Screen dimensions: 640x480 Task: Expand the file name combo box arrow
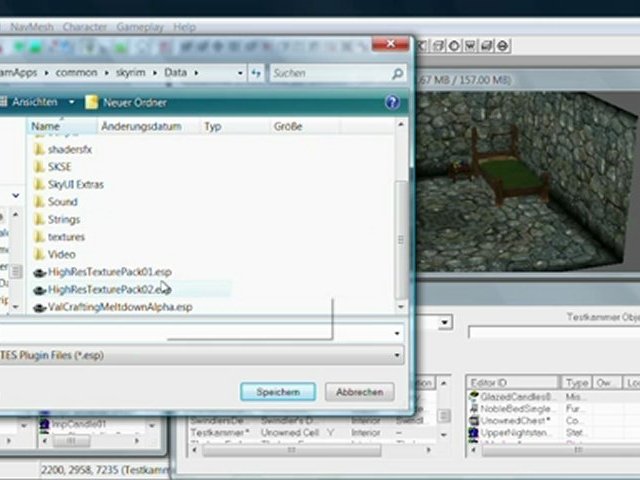397,333
